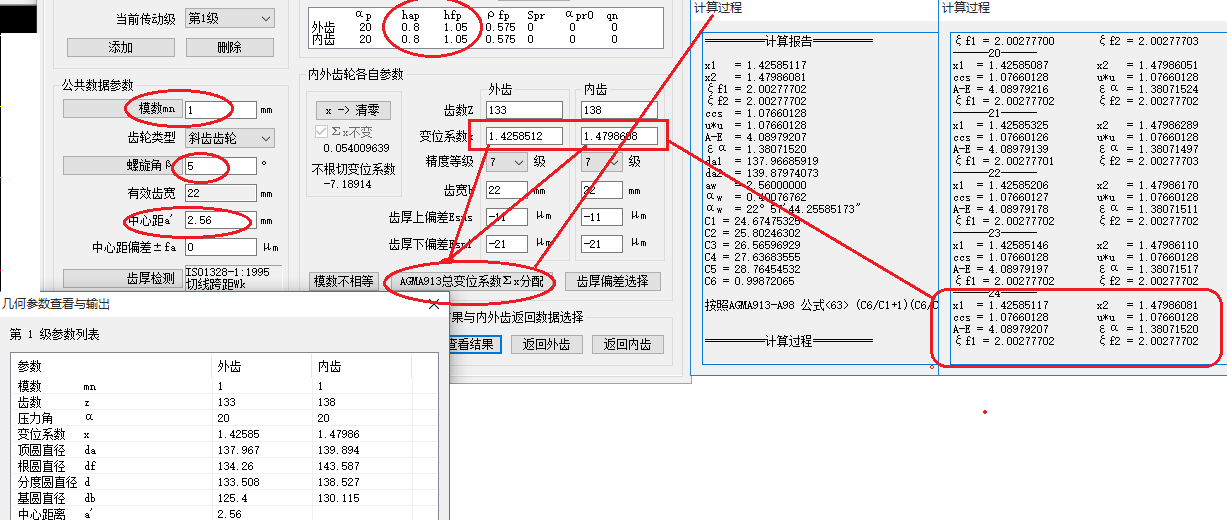
Task: Click the 有效齿宽 field
Action: [221, 193]
